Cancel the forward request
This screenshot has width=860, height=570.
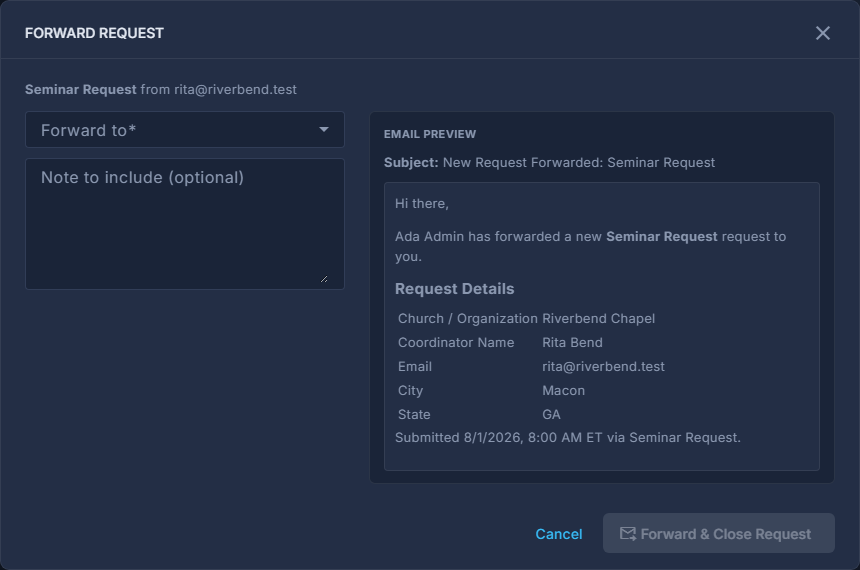(x=558, y=534)
